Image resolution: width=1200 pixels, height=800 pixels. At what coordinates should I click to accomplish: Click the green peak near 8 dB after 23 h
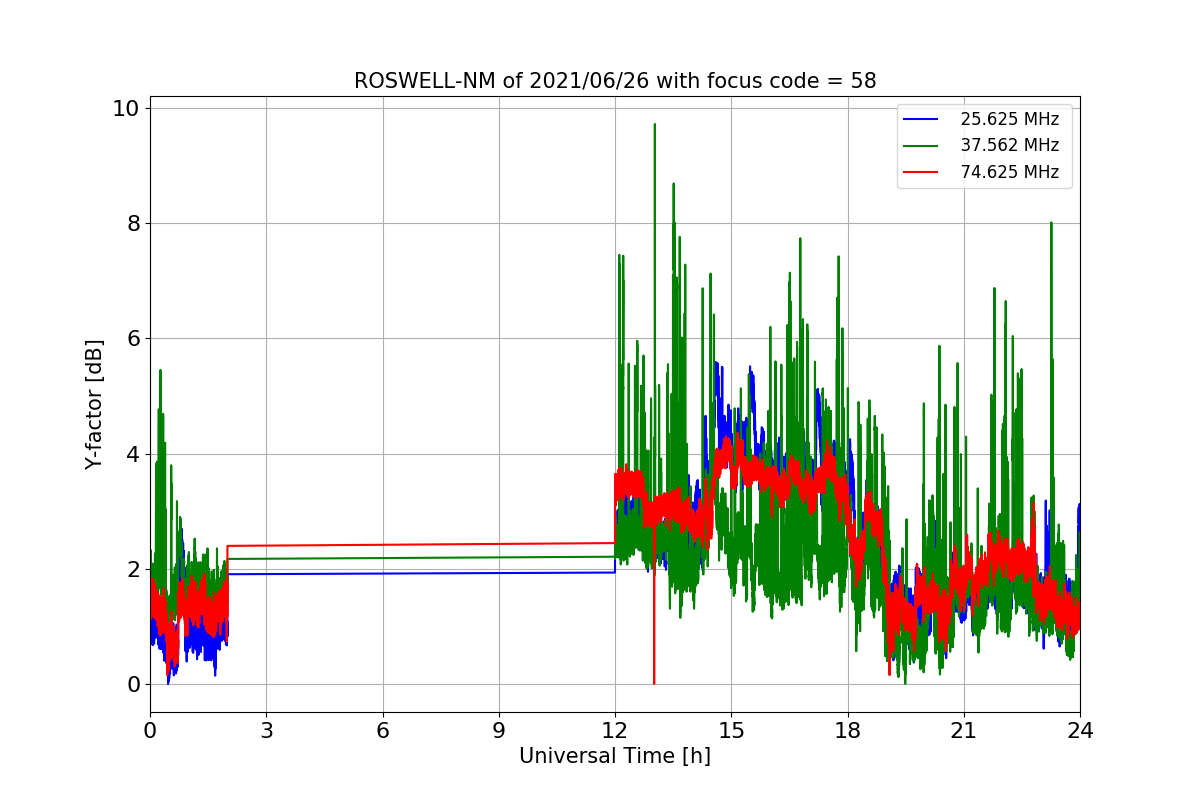1051,225
